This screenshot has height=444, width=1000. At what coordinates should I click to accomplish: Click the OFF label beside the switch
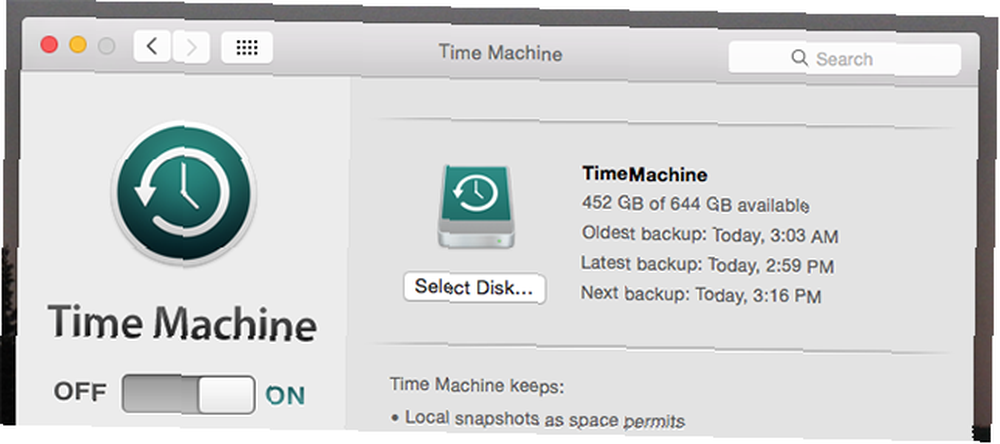tap(80, 392)
